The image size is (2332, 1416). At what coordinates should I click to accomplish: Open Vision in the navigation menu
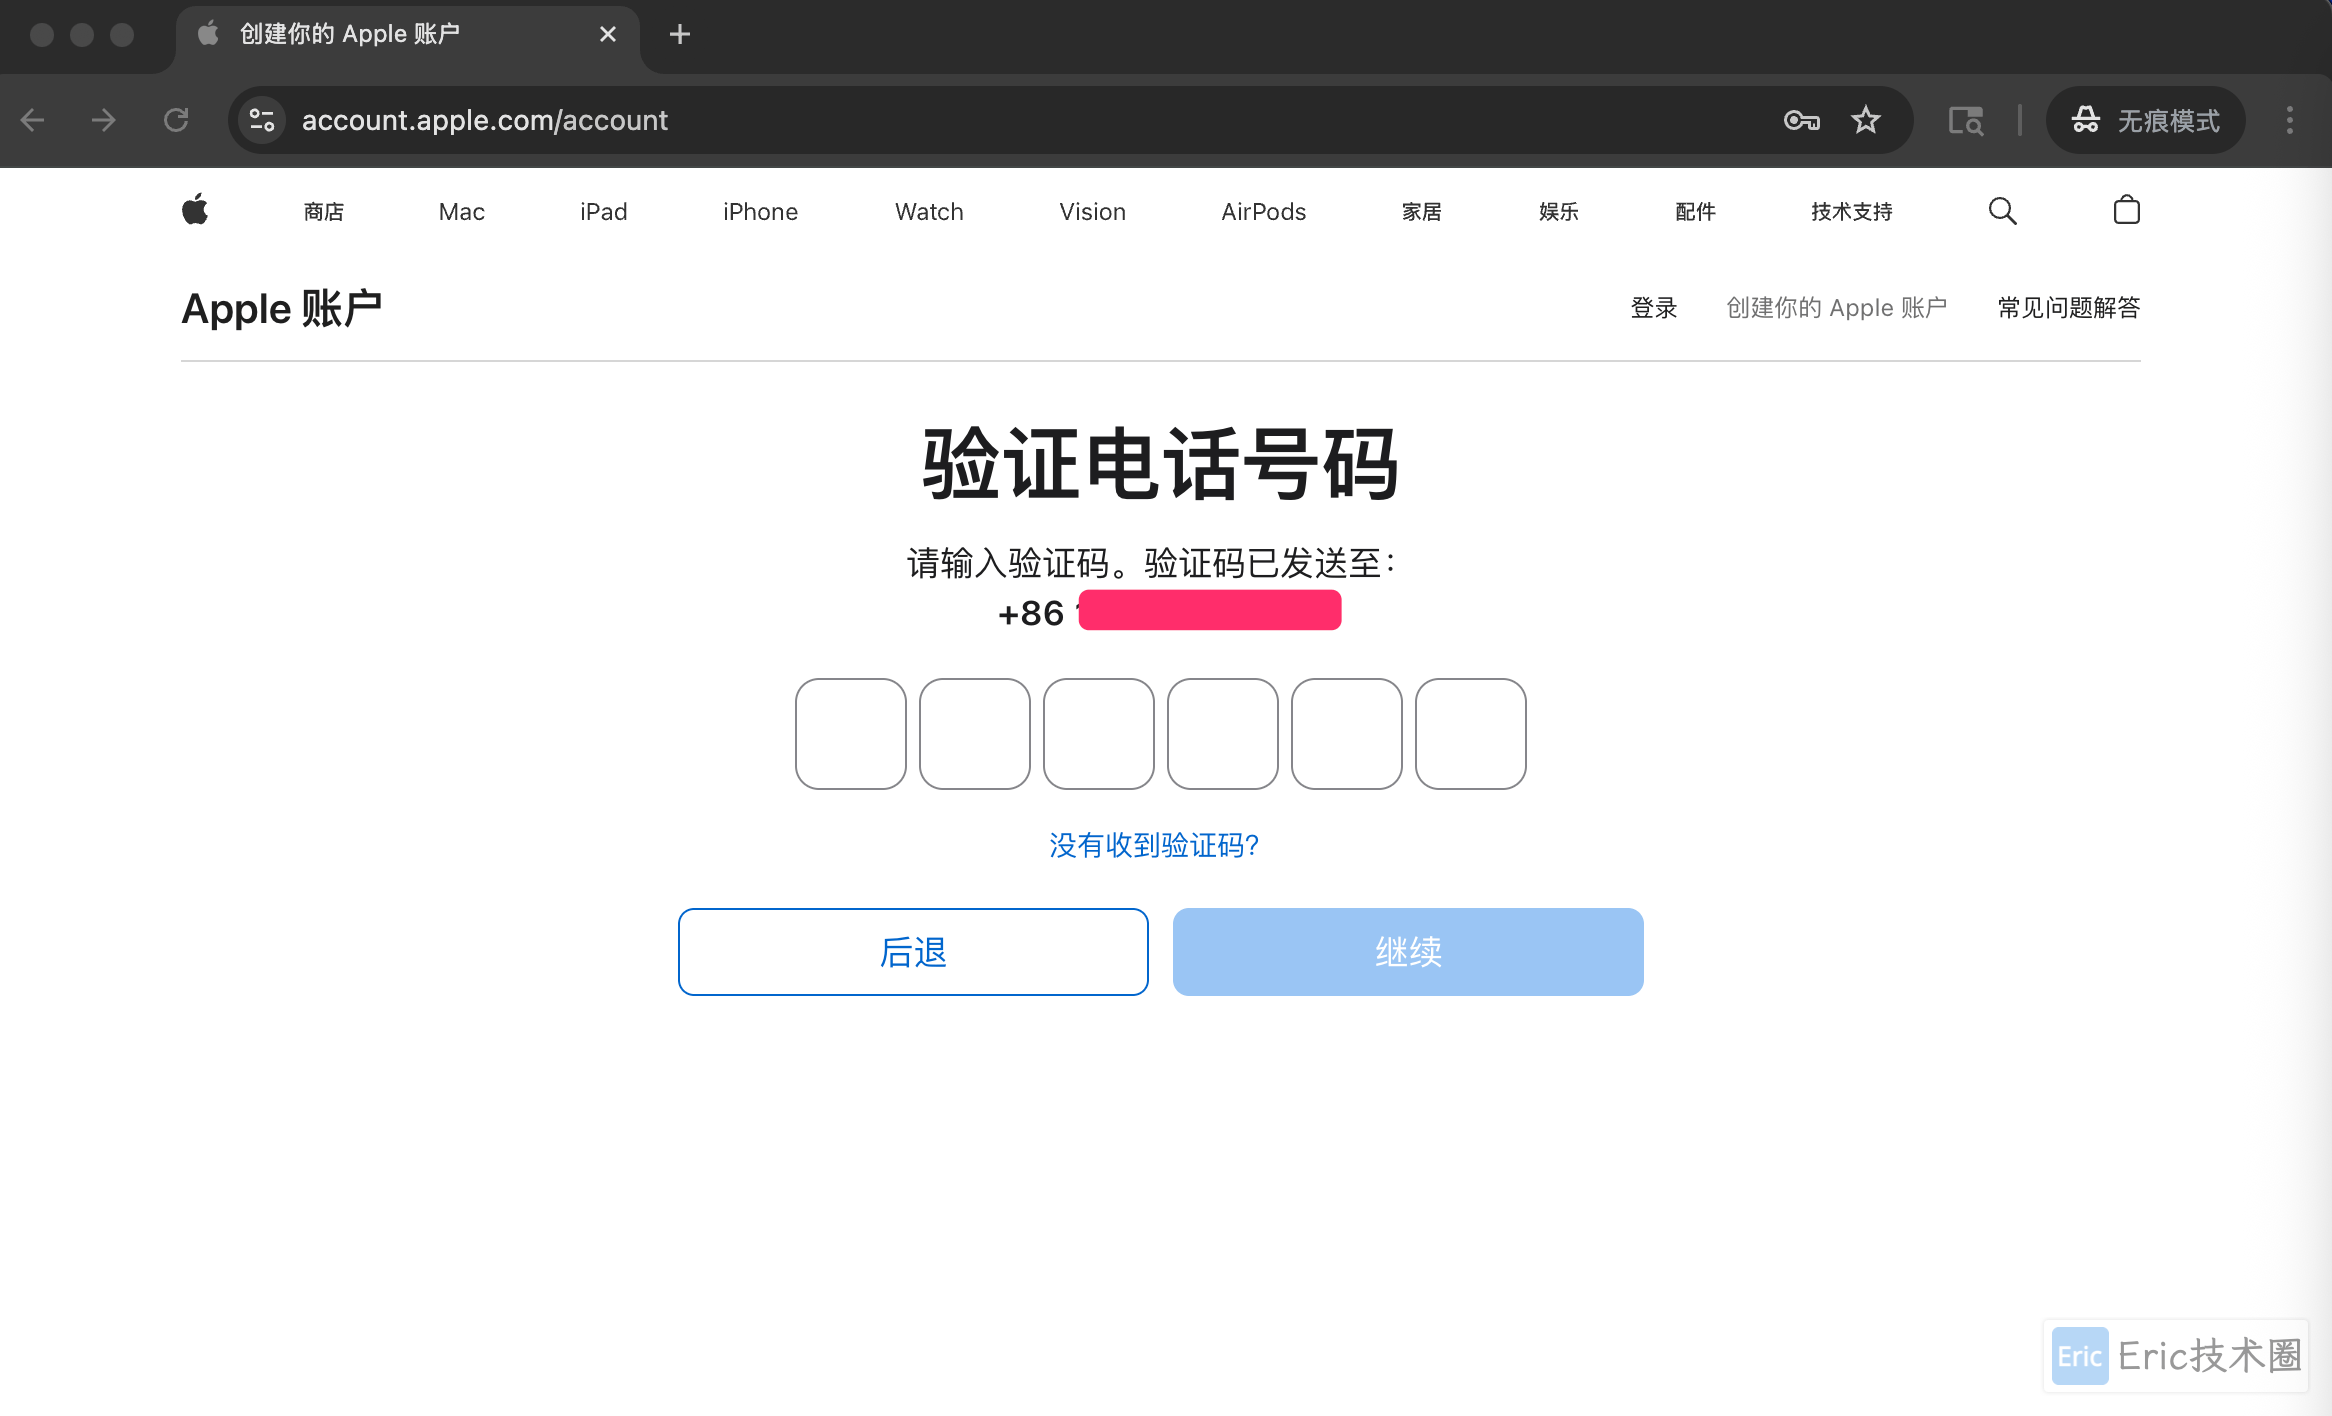click(1093, 212)
